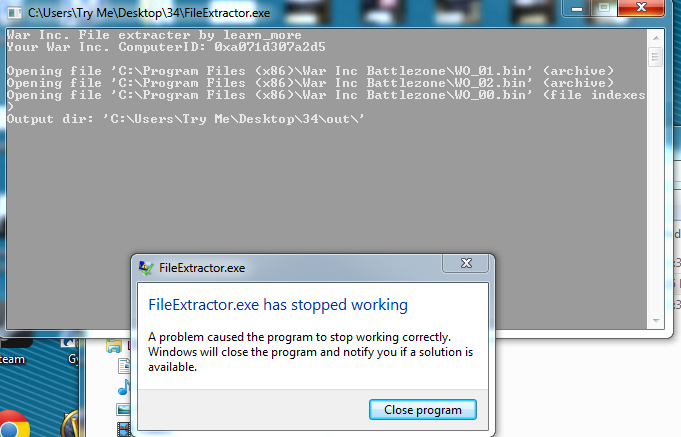Click the console vertical scrollbar thumb

(x=656, y=56)
